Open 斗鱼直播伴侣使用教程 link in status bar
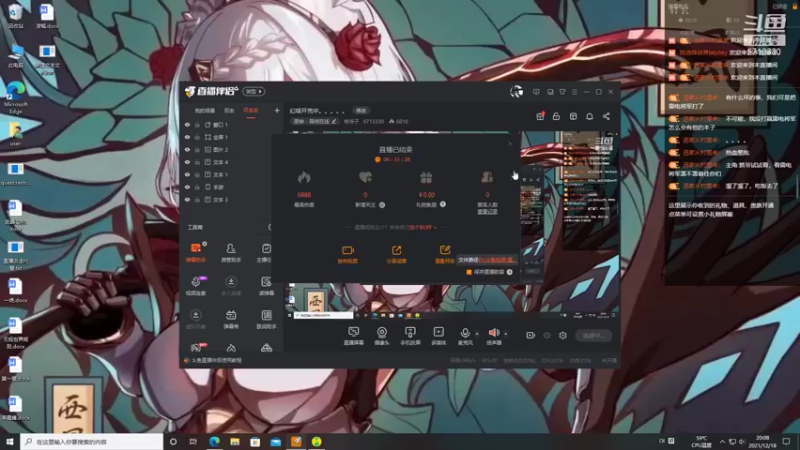 [216, 360]
